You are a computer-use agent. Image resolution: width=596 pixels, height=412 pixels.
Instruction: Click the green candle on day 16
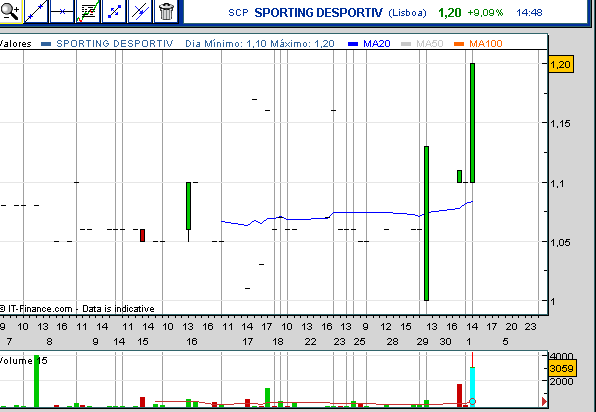(x=189, y=206)
